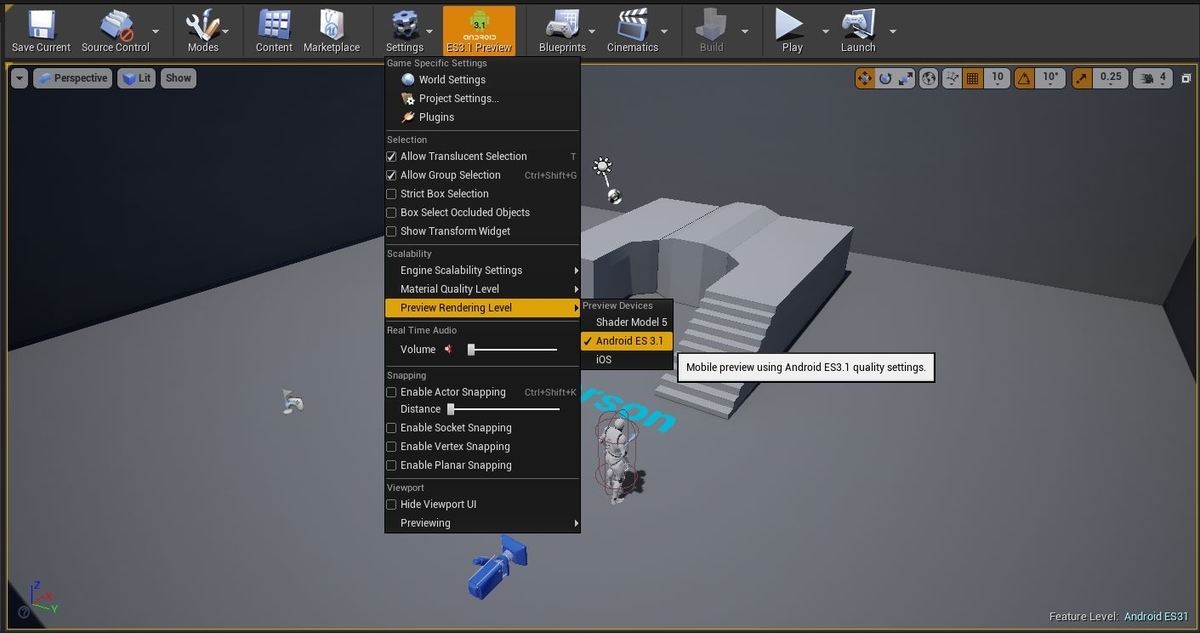Viewport: 1200px width, 633px height.
Task: Click the World Settings globe icon
Action: click(x=407, y=80)
